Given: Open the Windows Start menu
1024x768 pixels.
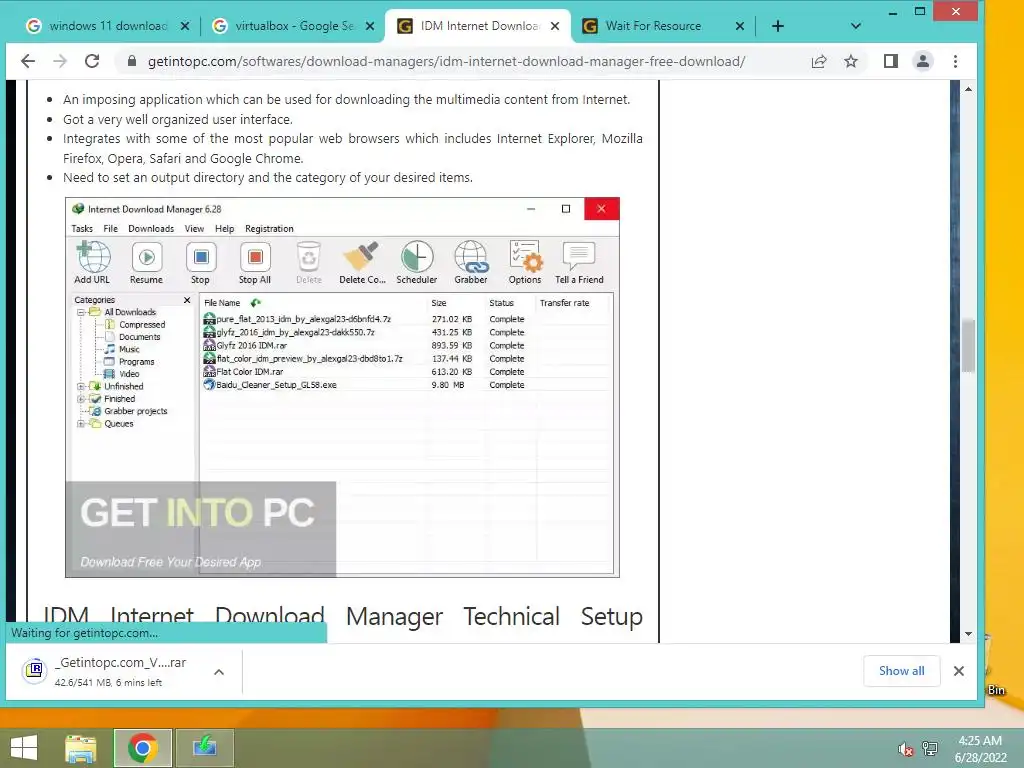Looking at the screenshot, I should coord(24,748).
